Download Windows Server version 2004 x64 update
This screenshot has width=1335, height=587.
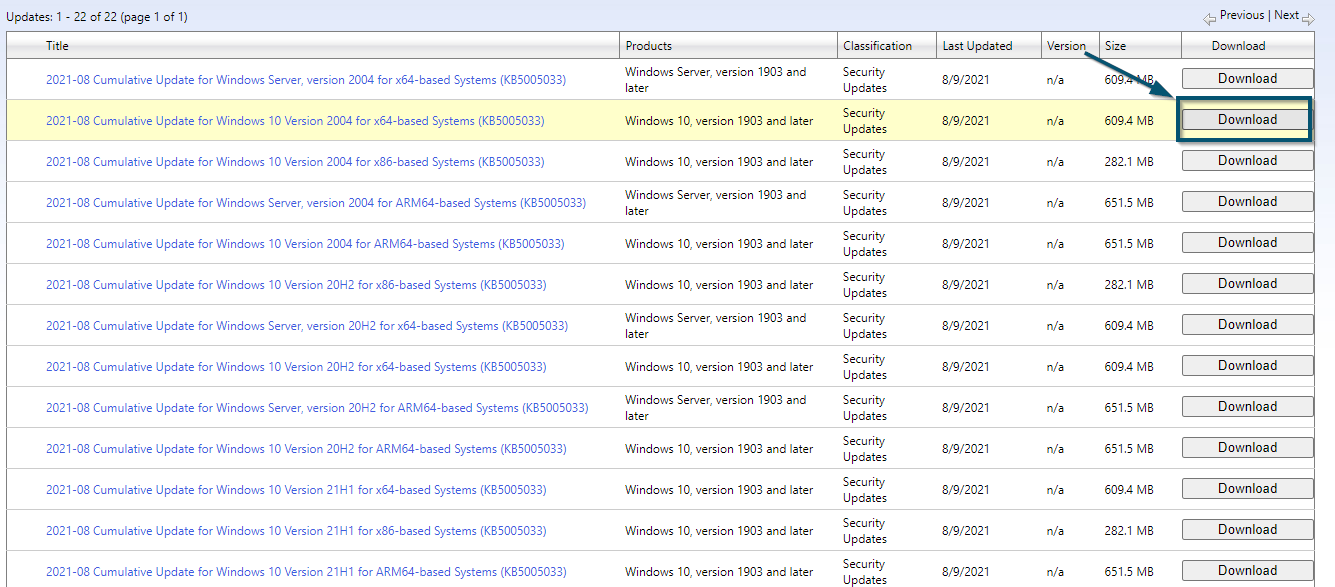pyautogui.click(x=1247, y=79)
